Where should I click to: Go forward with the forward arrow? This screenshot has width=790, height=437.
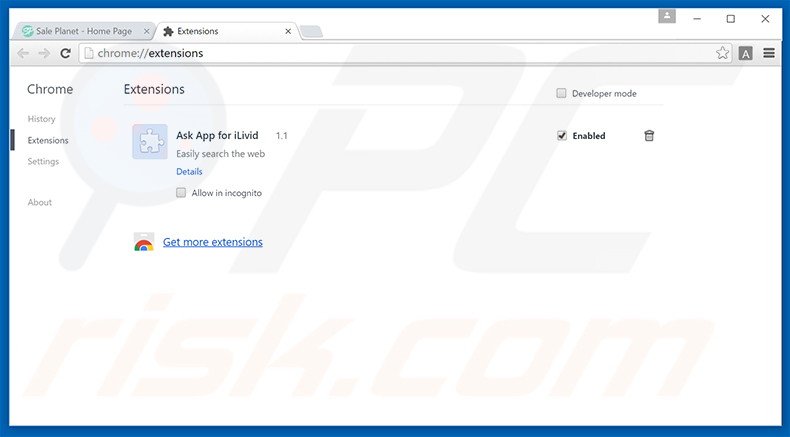44,53
